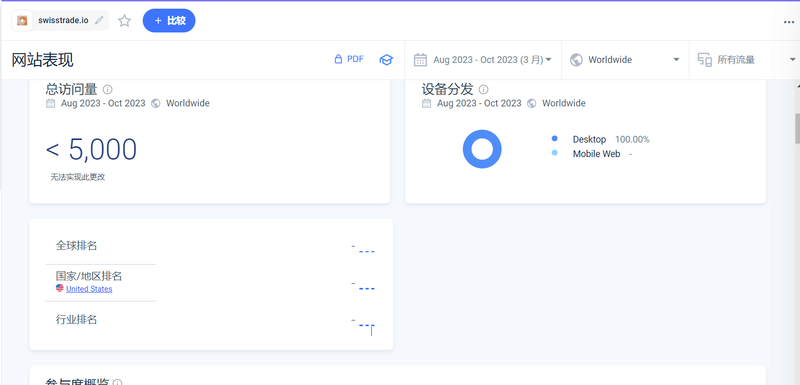The height and width of the screenshot is (385, 800).
Task: Star swisstrade.io as a favorite
Action: click(x=124, y=21)
